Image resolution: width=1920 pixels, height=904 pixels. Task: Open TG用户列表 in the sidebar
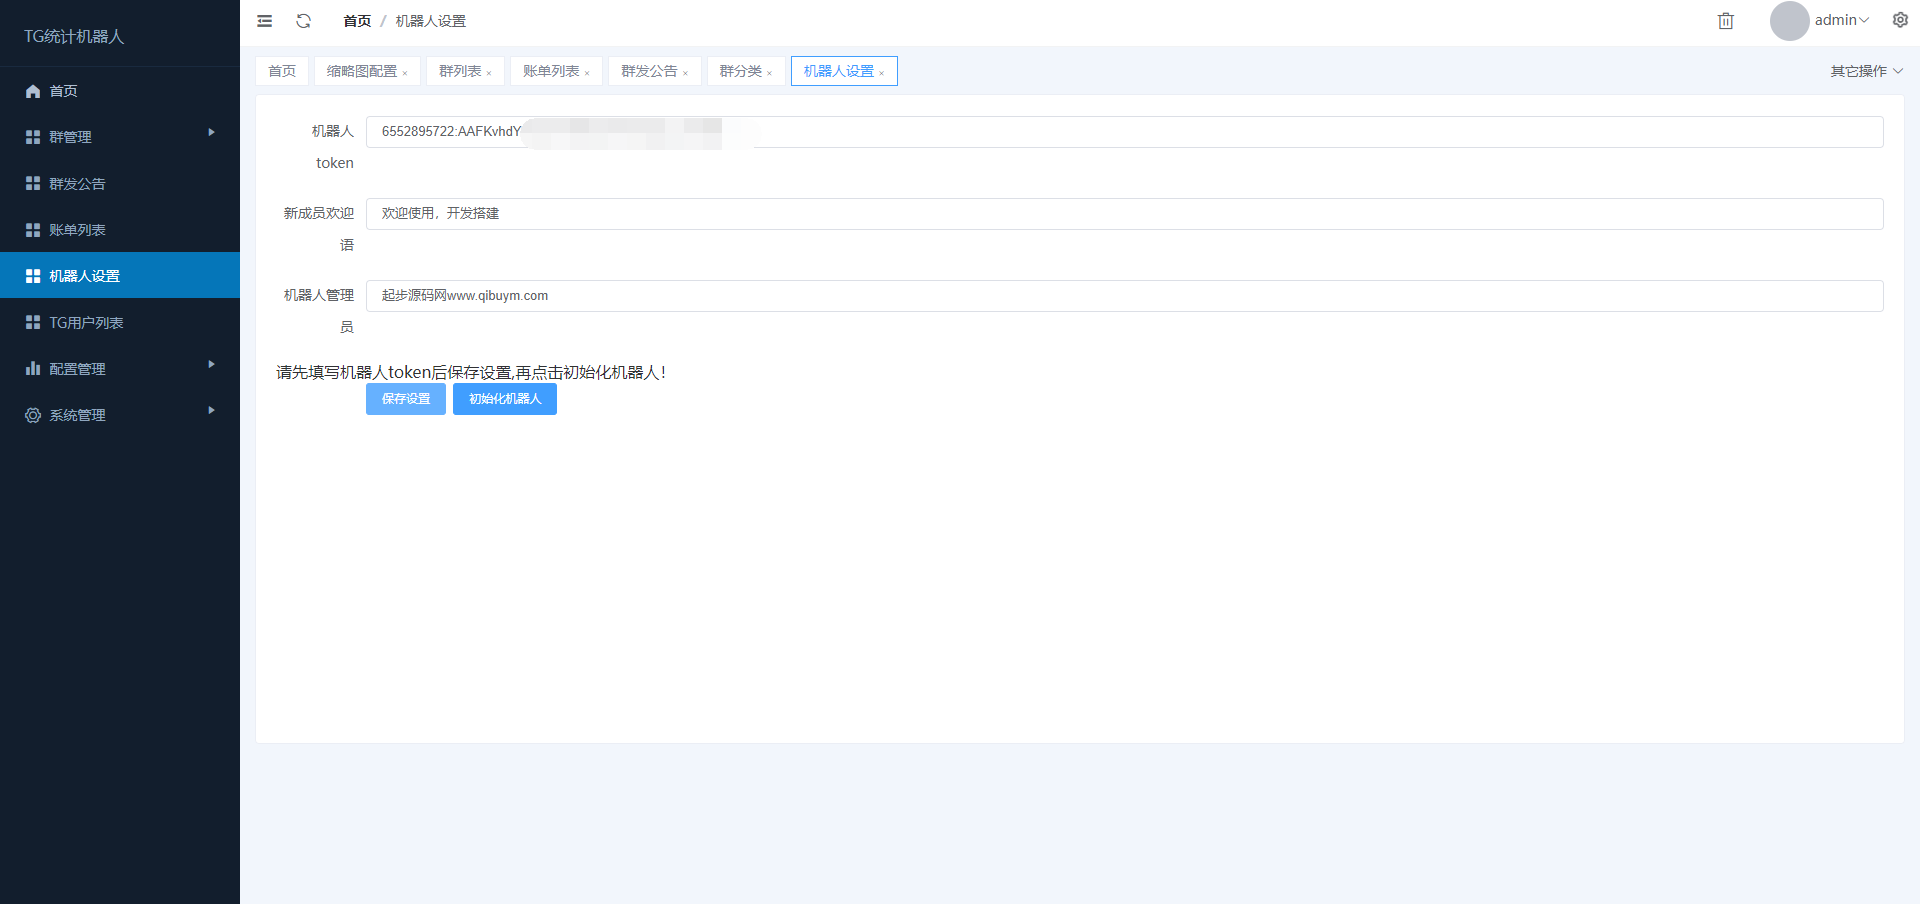(86, 323)
